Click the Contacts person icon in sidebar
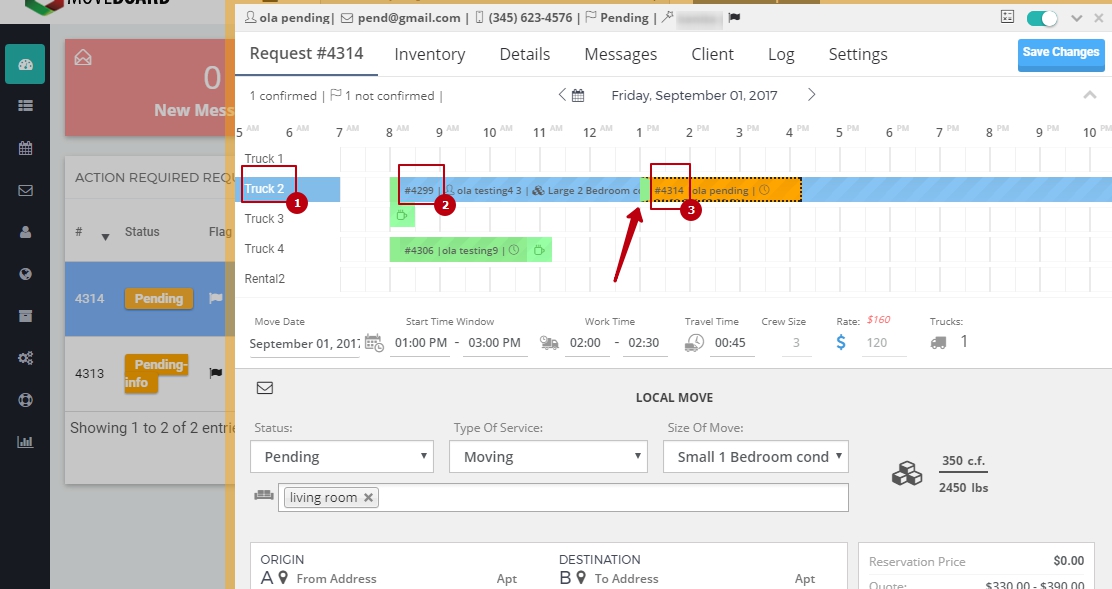Viewport: 1112px width, 589px height. click(24, 230)
